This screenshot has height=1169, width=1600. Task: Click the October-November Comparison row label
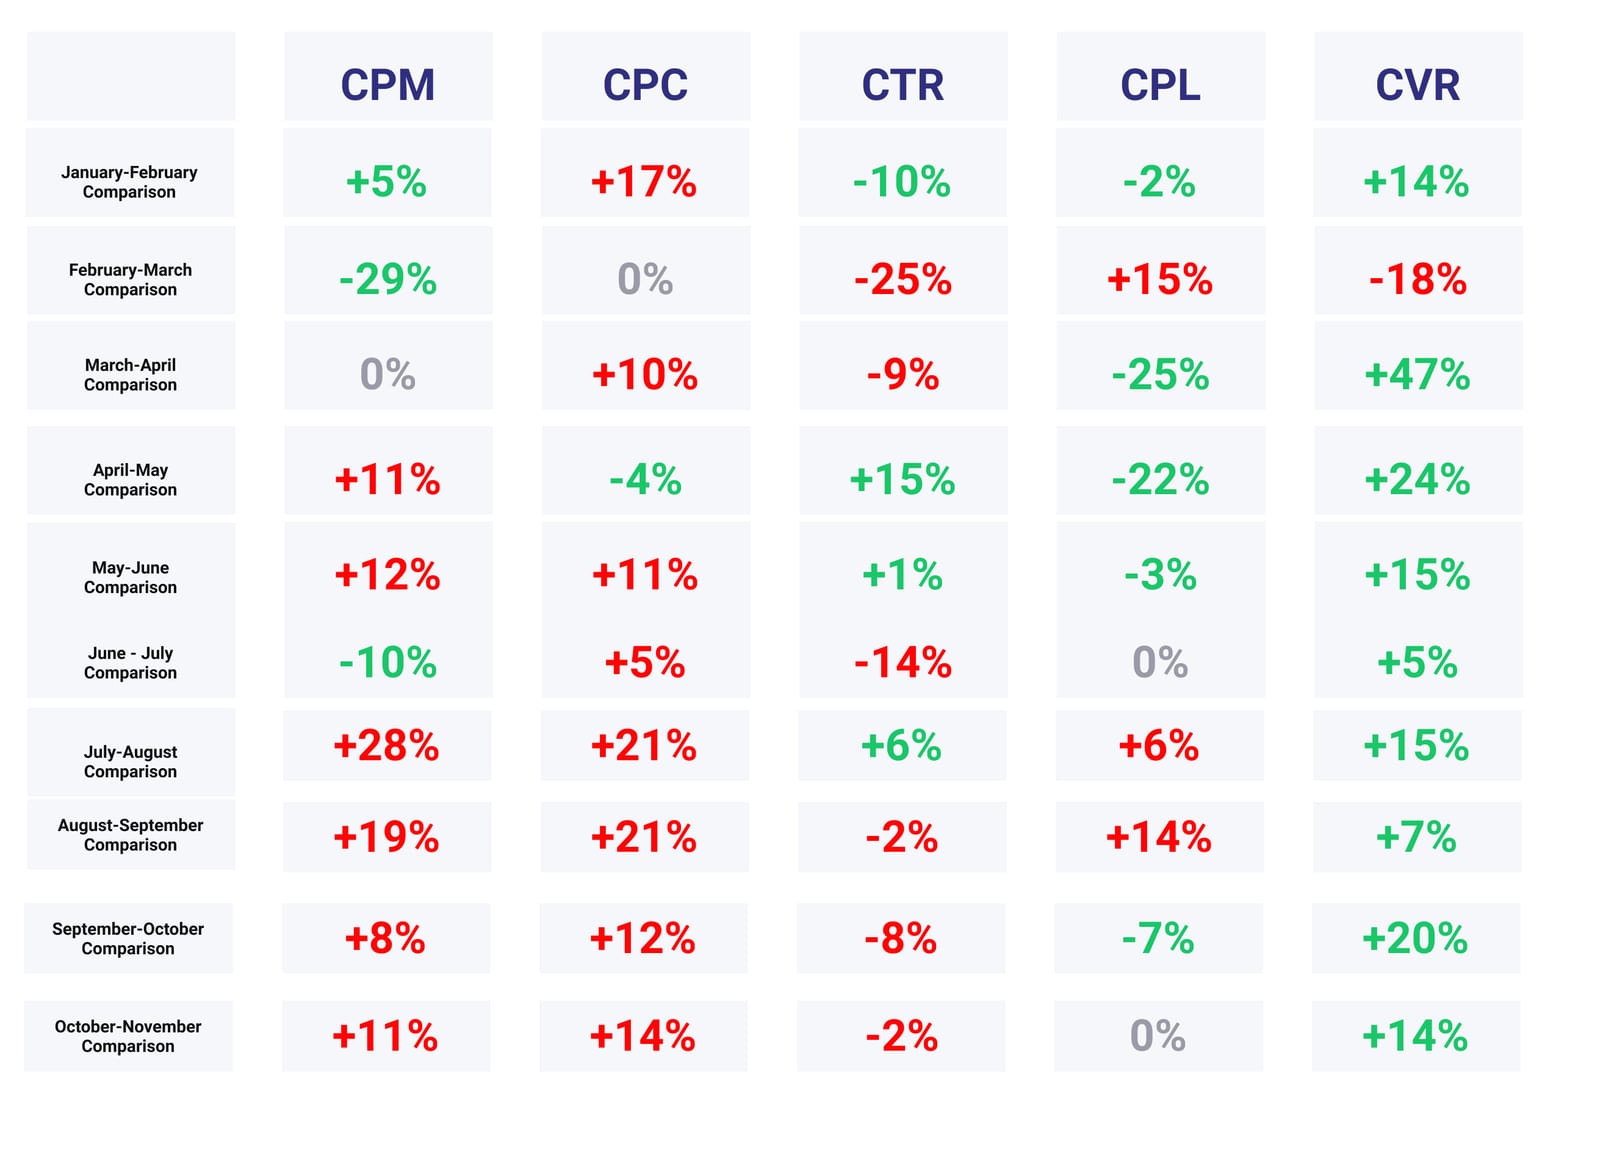pos(128,1036)
